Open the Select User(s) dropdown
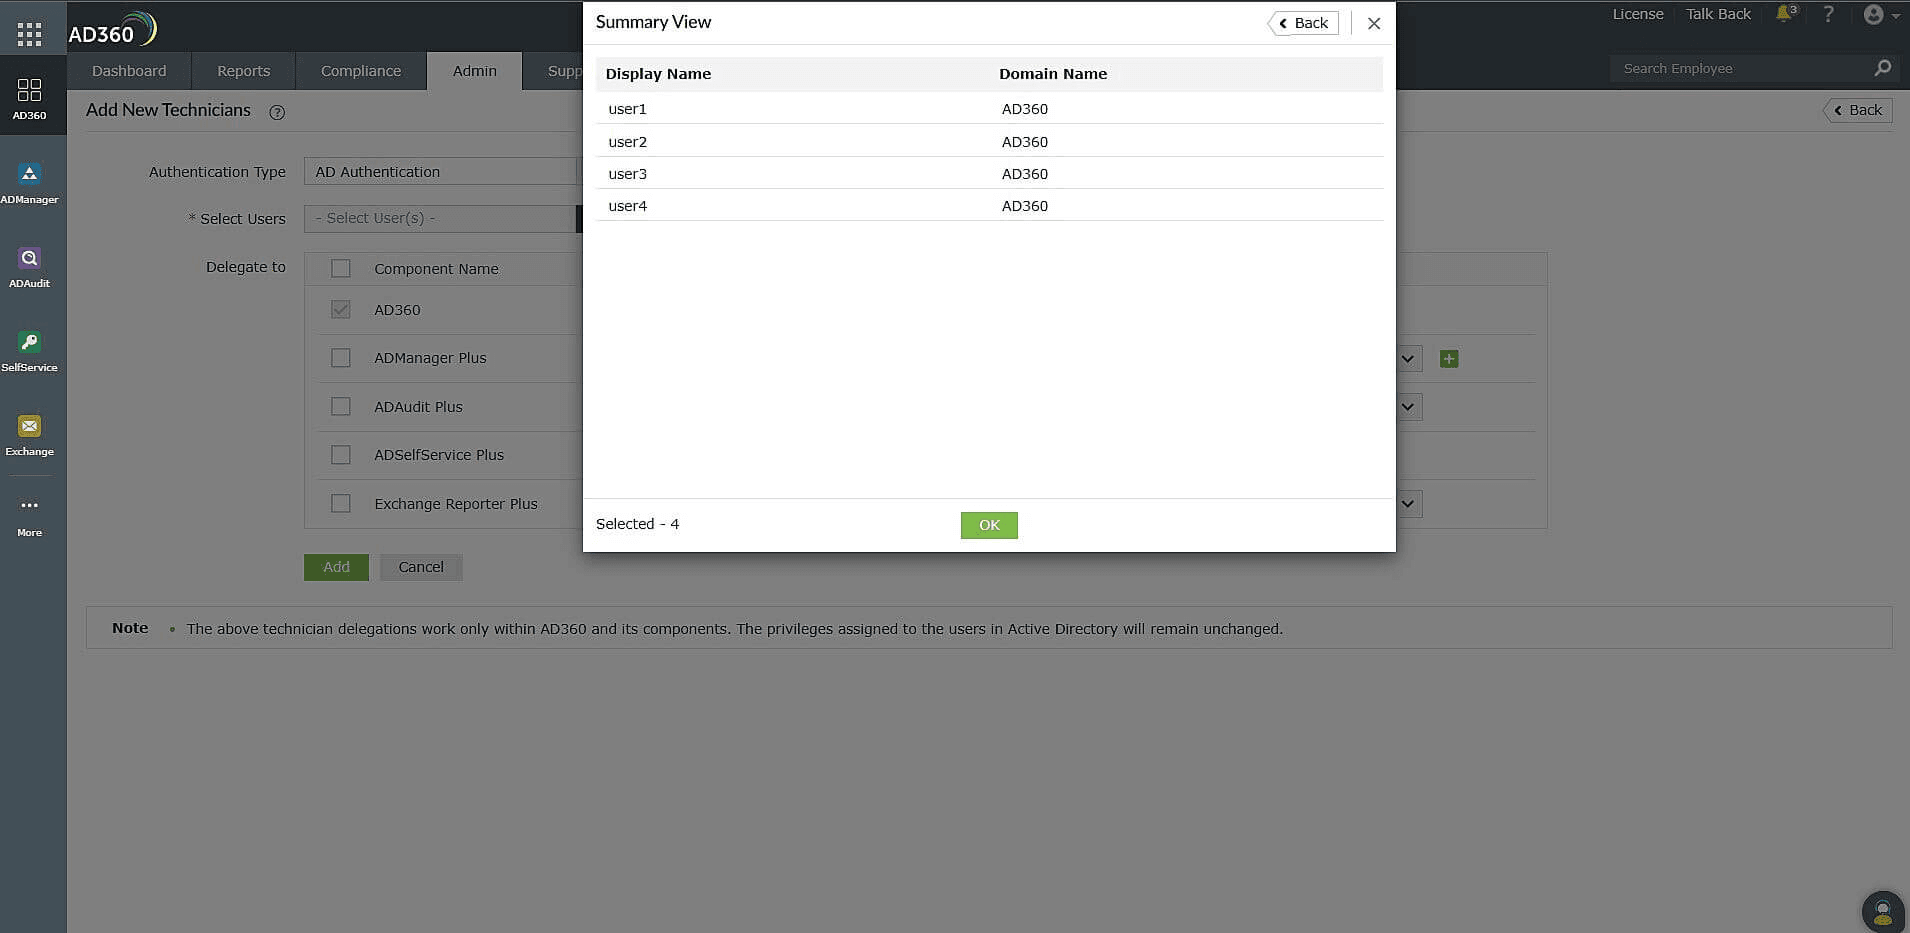The width and height of the screenshot is (1910, 933). click(440, 218)
